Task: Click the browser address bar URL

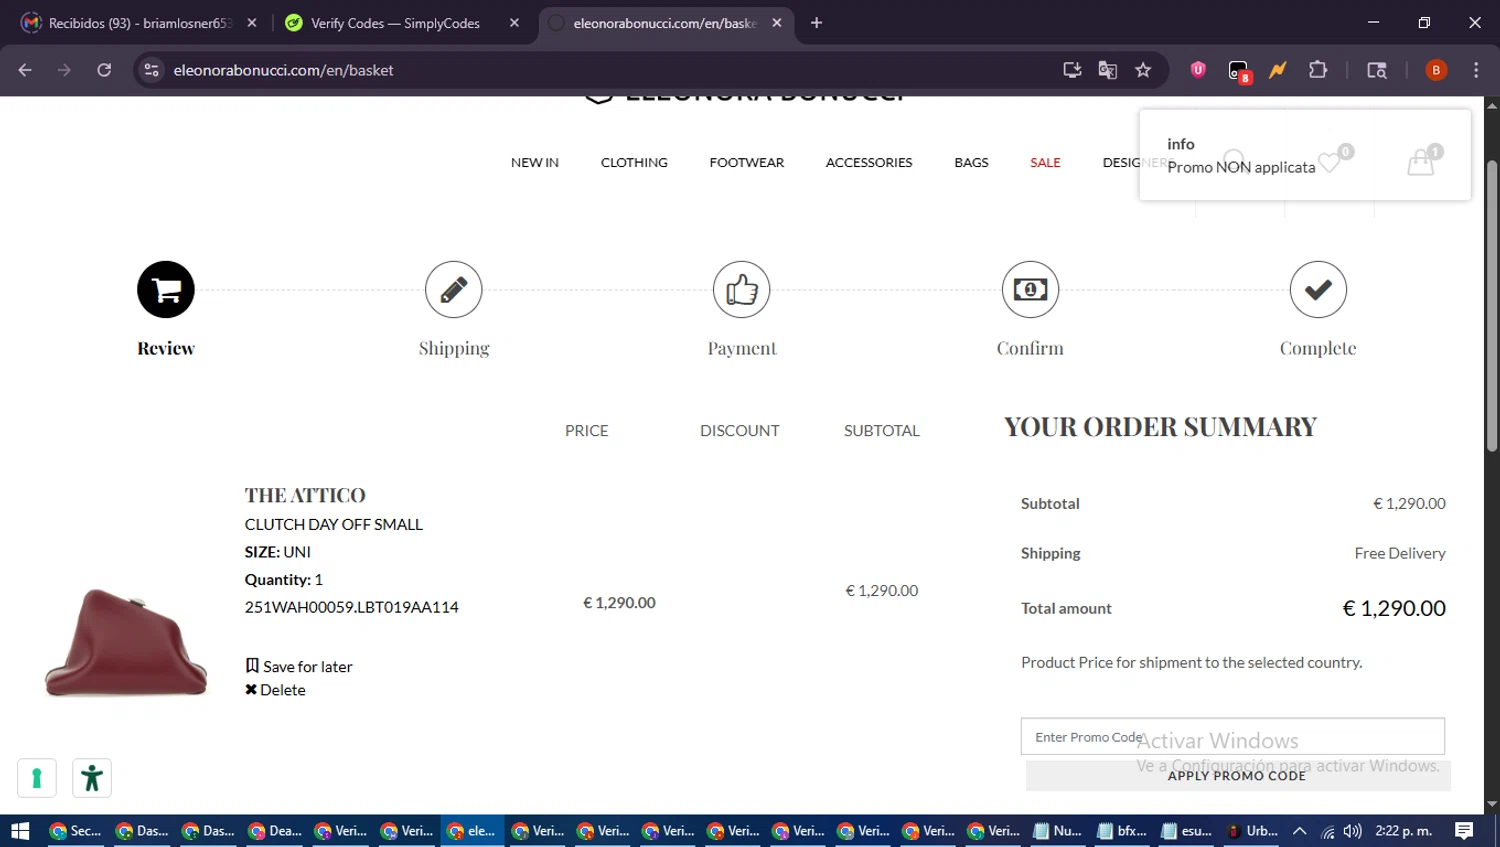Action: [283, 70]
